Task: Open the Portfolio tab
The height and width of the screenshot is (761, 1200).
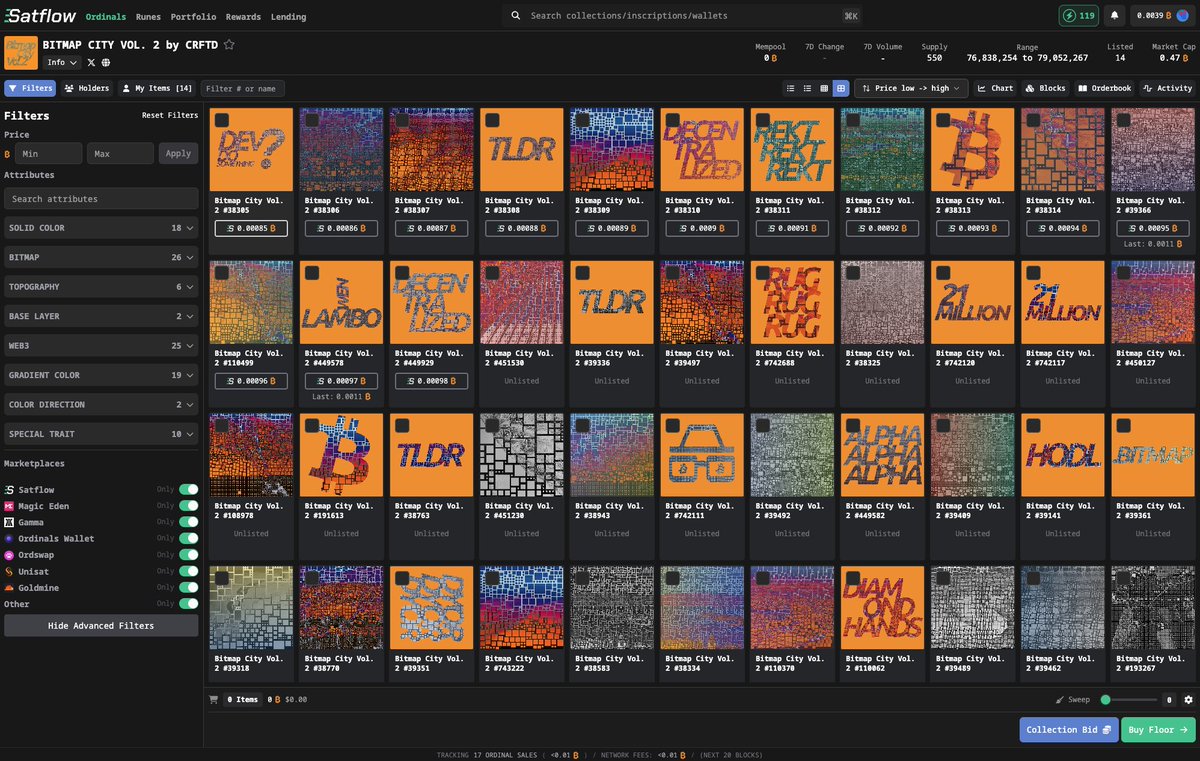Action: 194,16
